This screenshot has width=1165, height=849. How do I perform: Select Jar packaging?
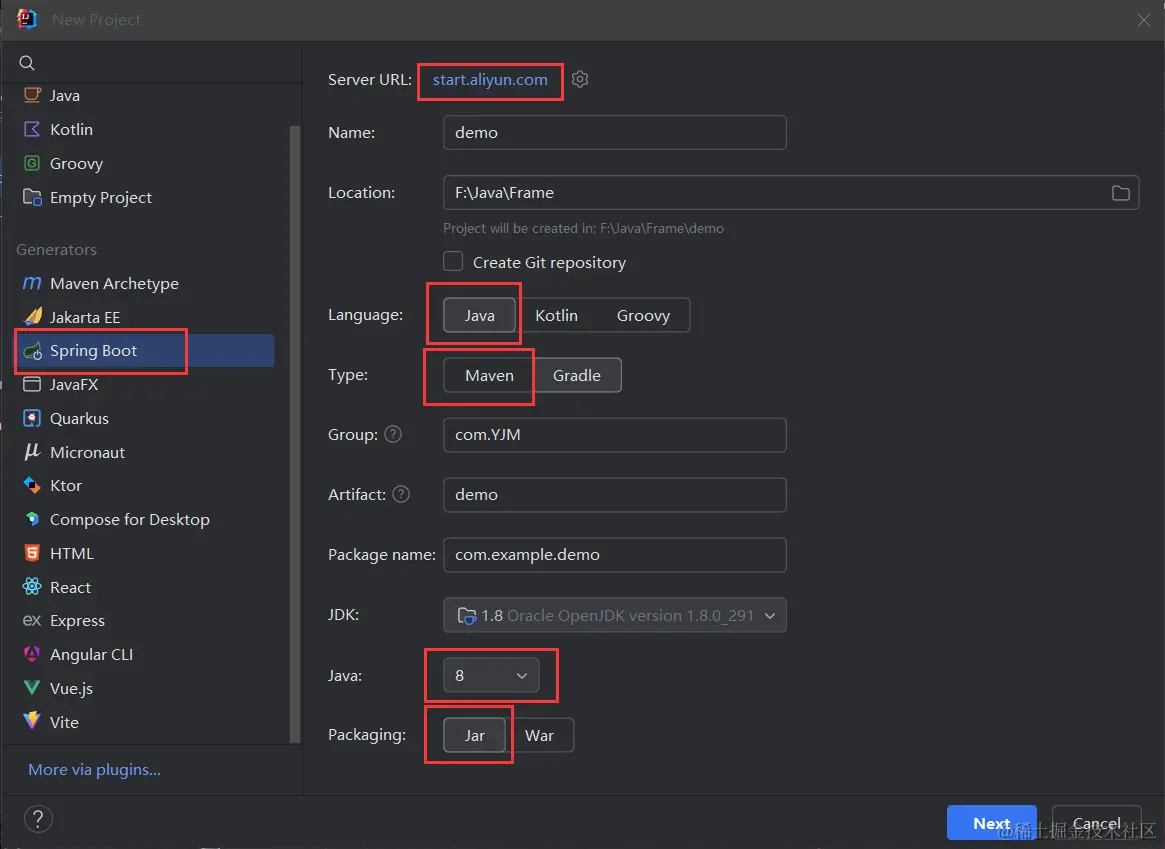pyautogui.click(x=475, y=735)
